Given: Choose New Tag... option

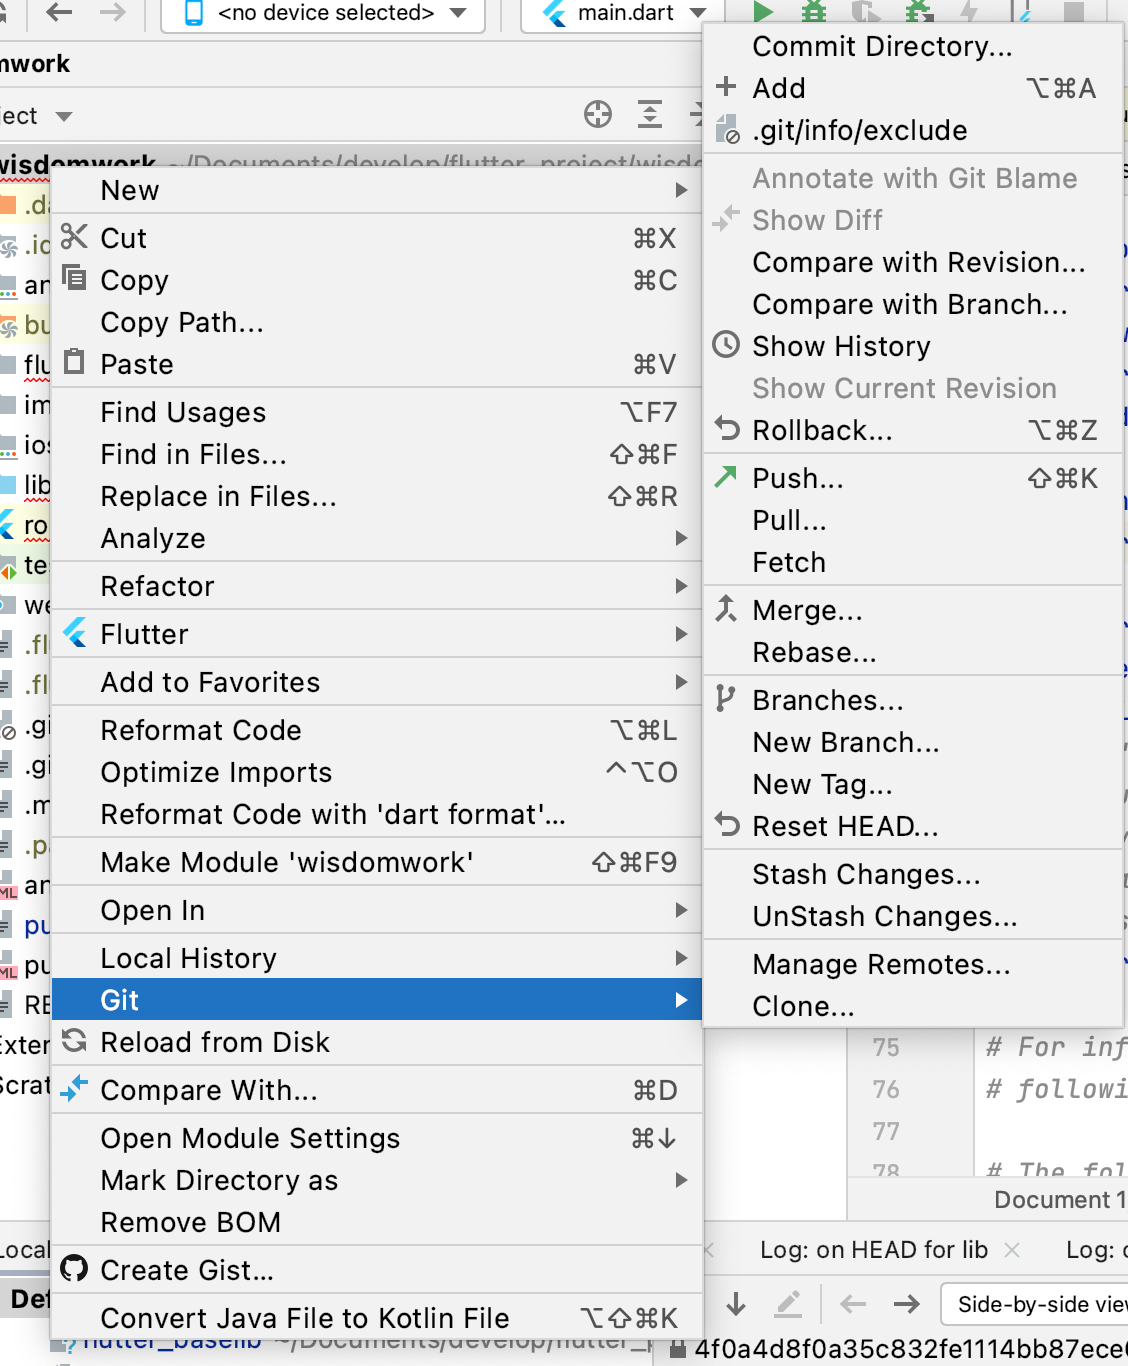Looking at the screenshot, I should [912, 784].
